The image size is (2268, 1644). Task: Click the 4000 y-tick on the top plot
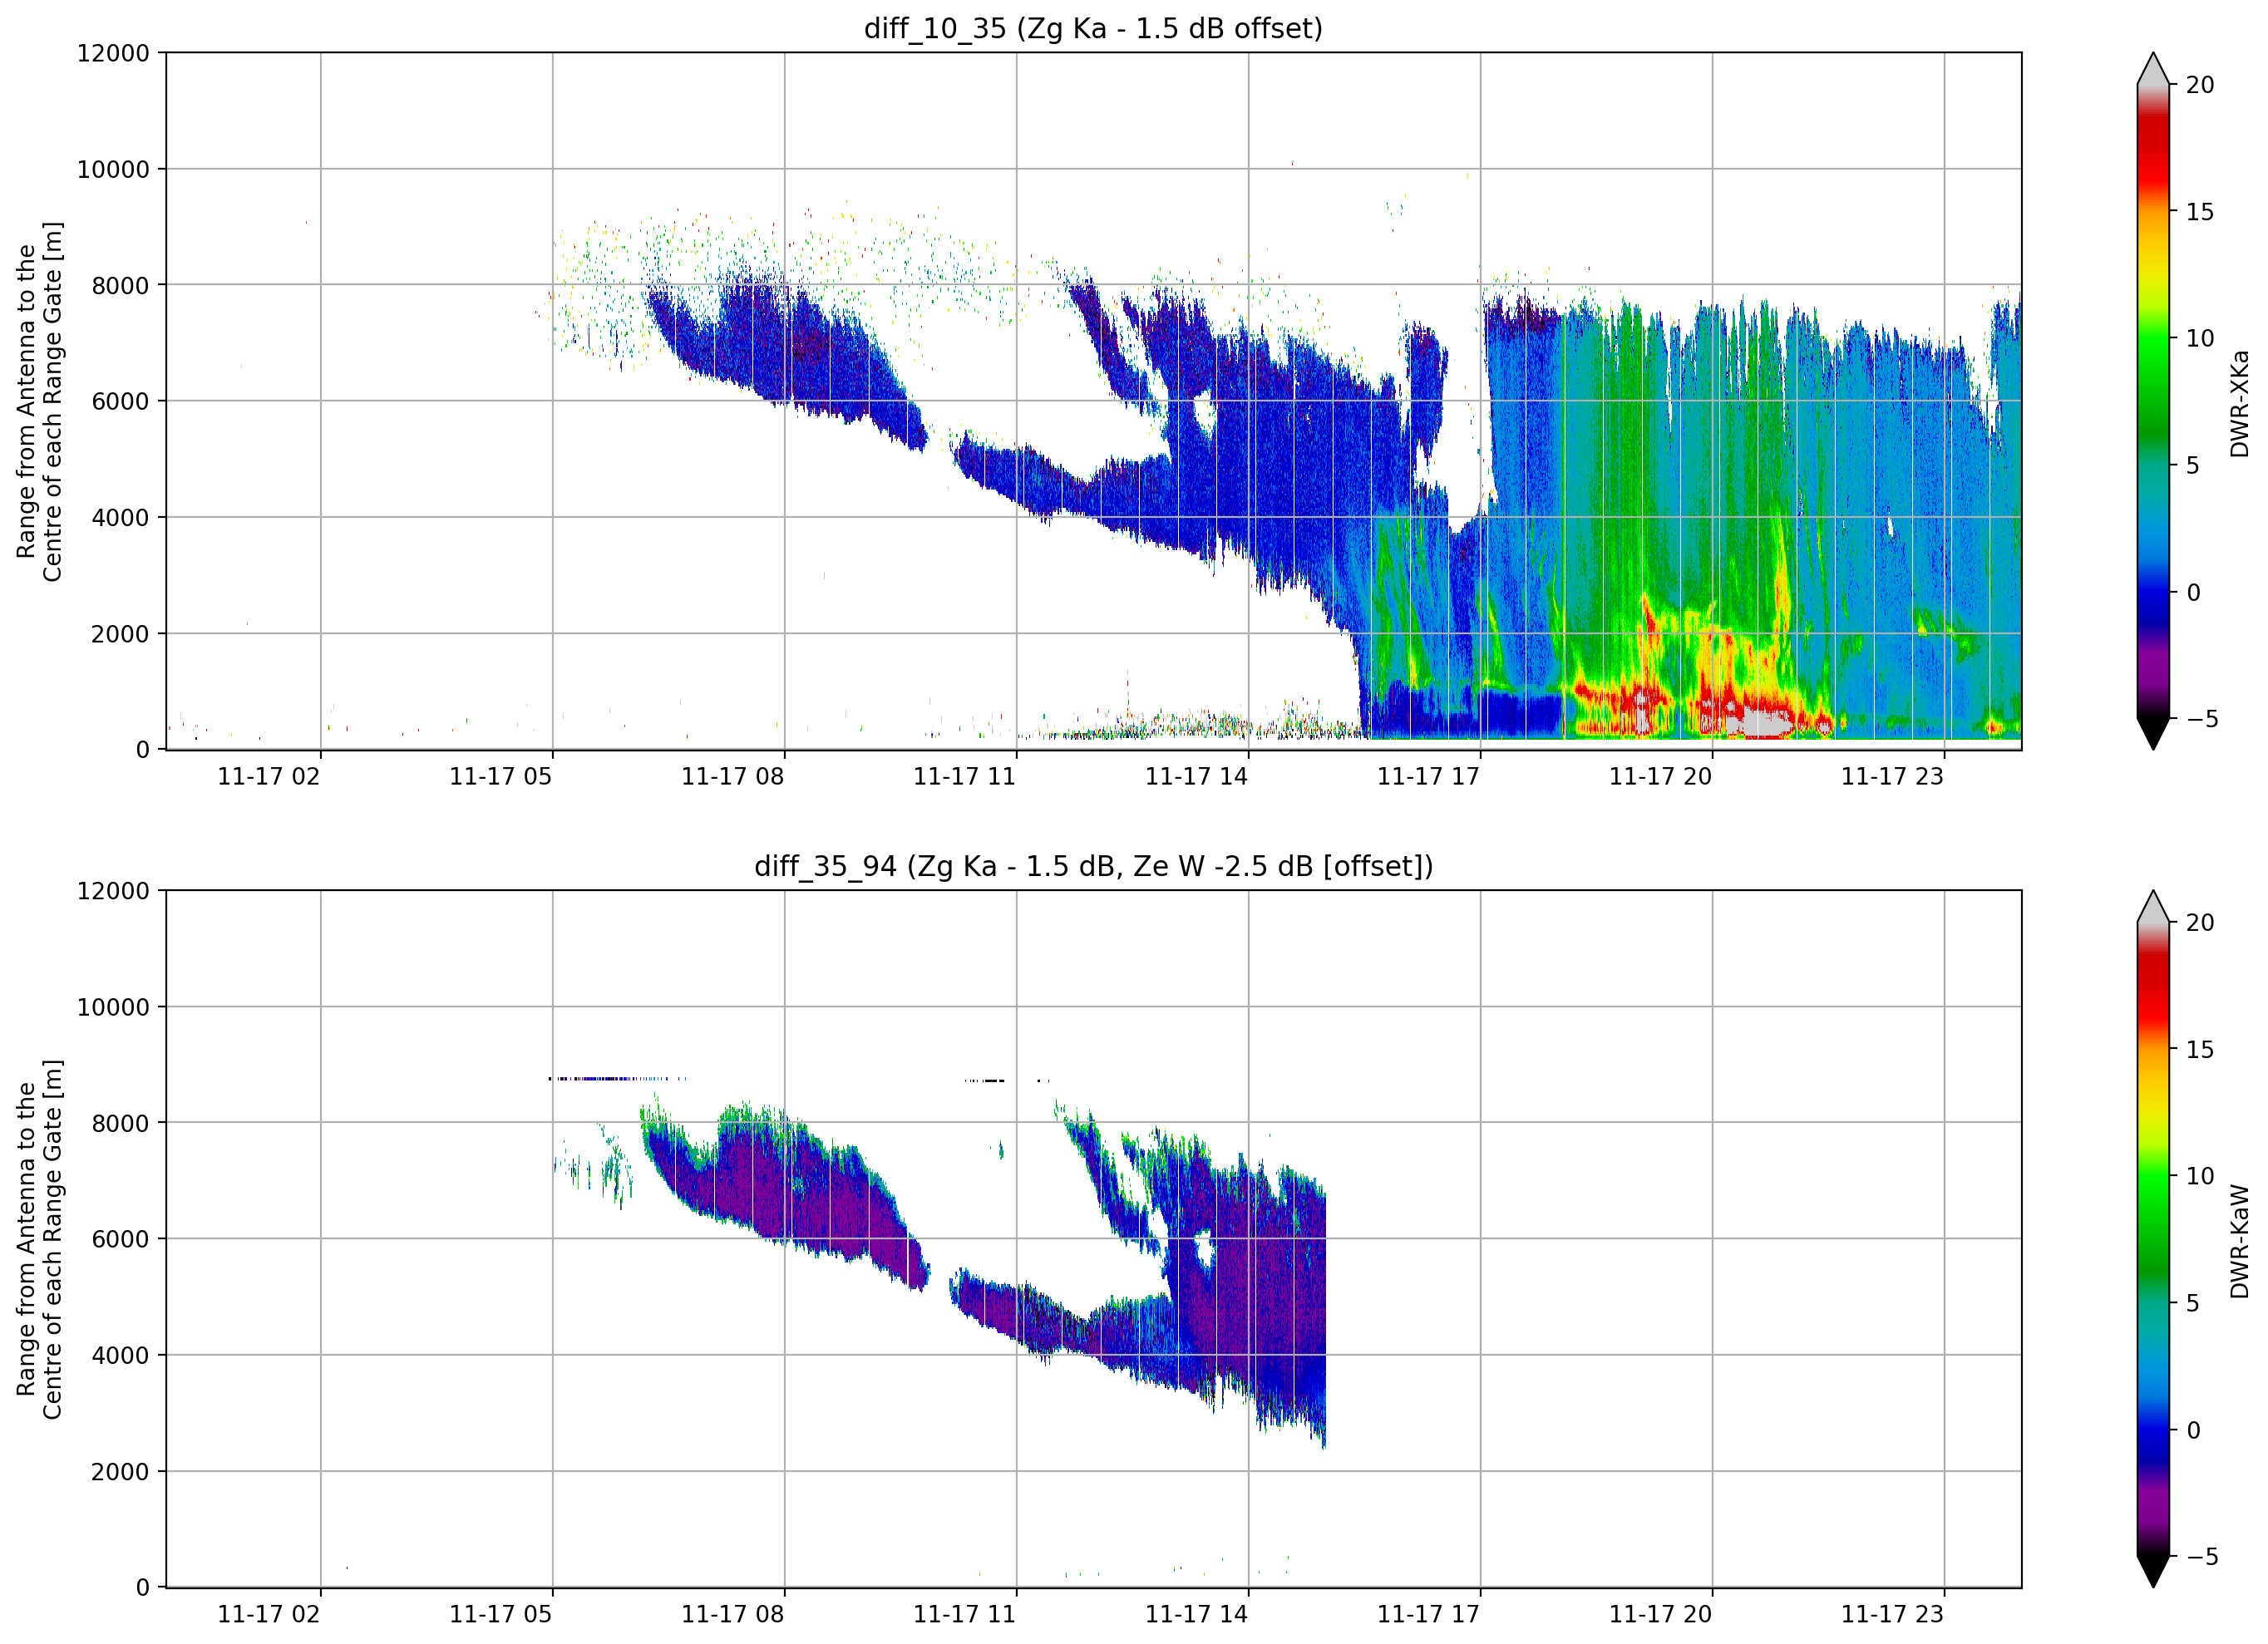pos(120,517)
